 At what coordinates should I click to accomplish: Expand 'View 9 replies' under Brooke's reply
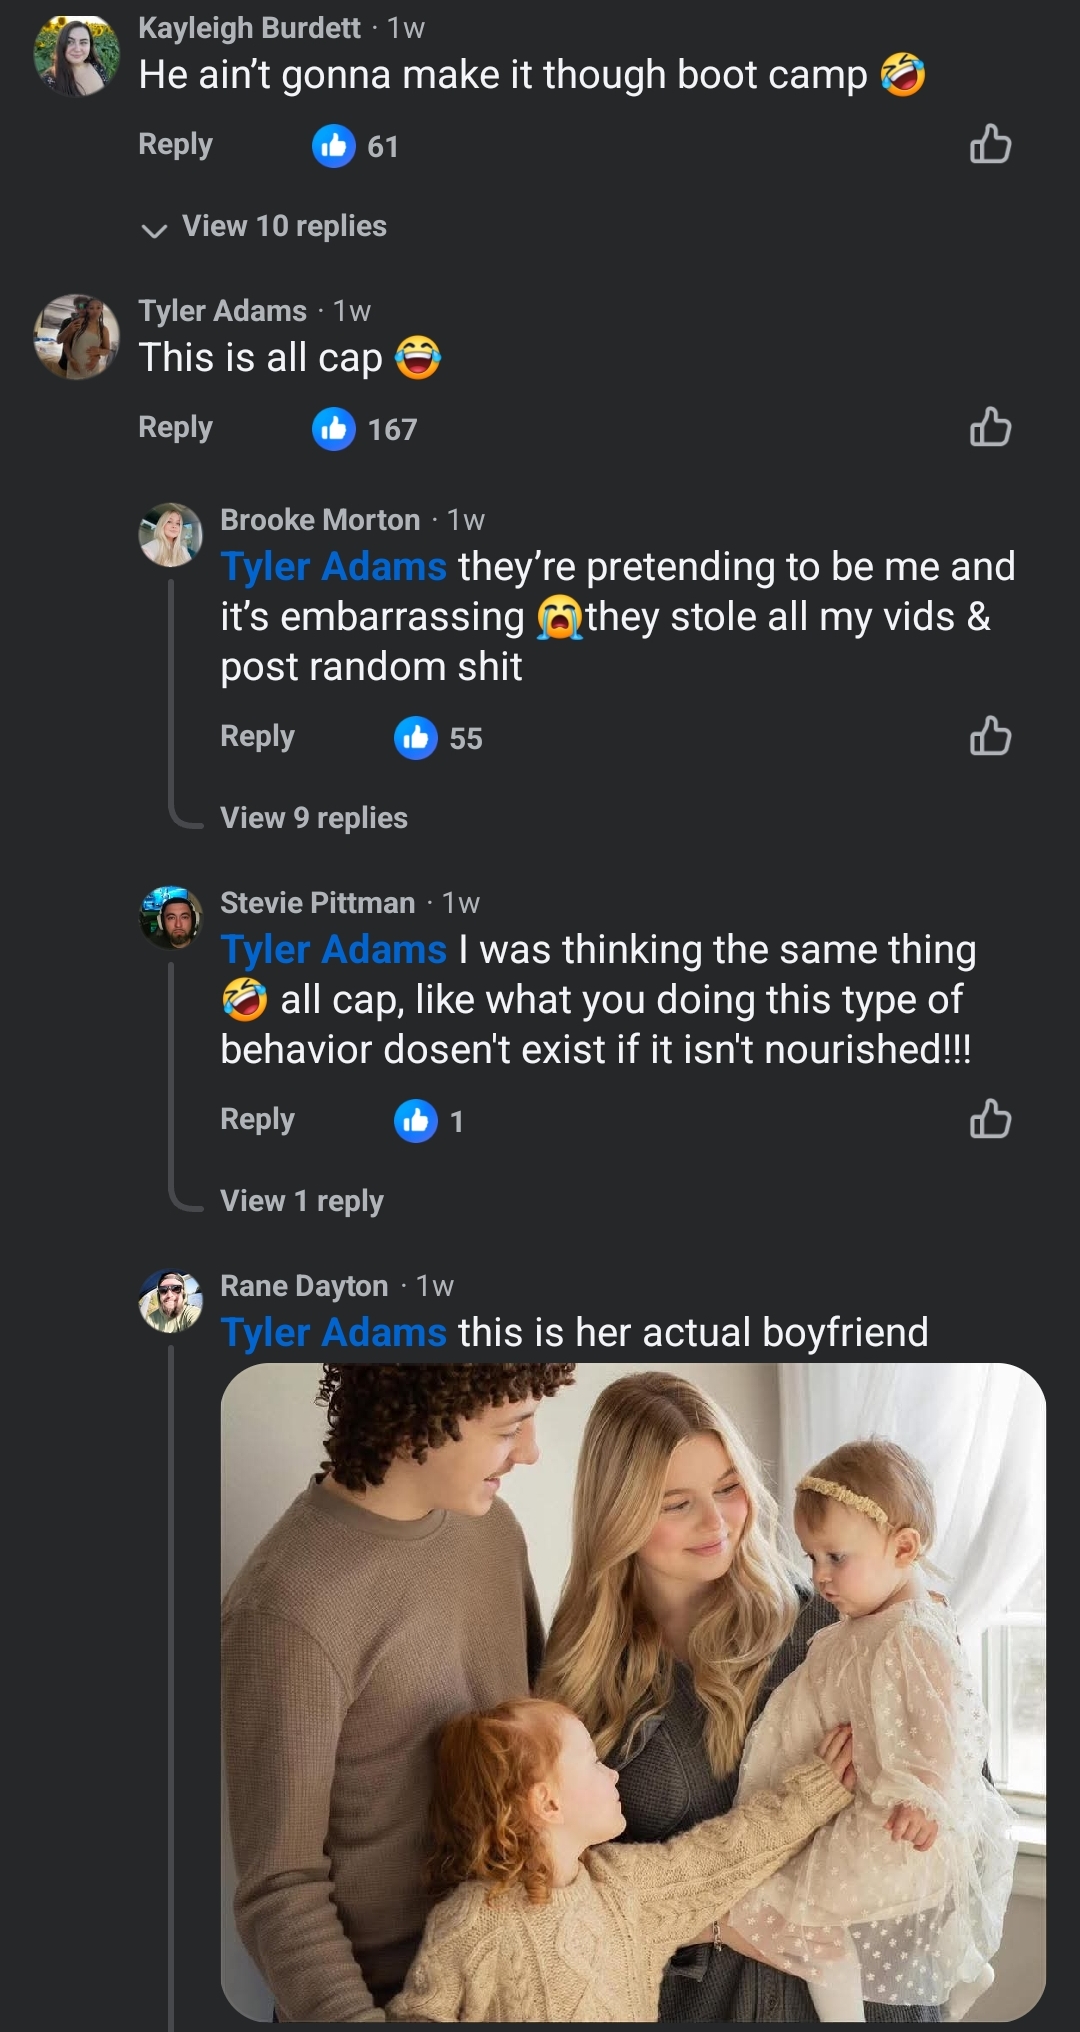[314, 818]
